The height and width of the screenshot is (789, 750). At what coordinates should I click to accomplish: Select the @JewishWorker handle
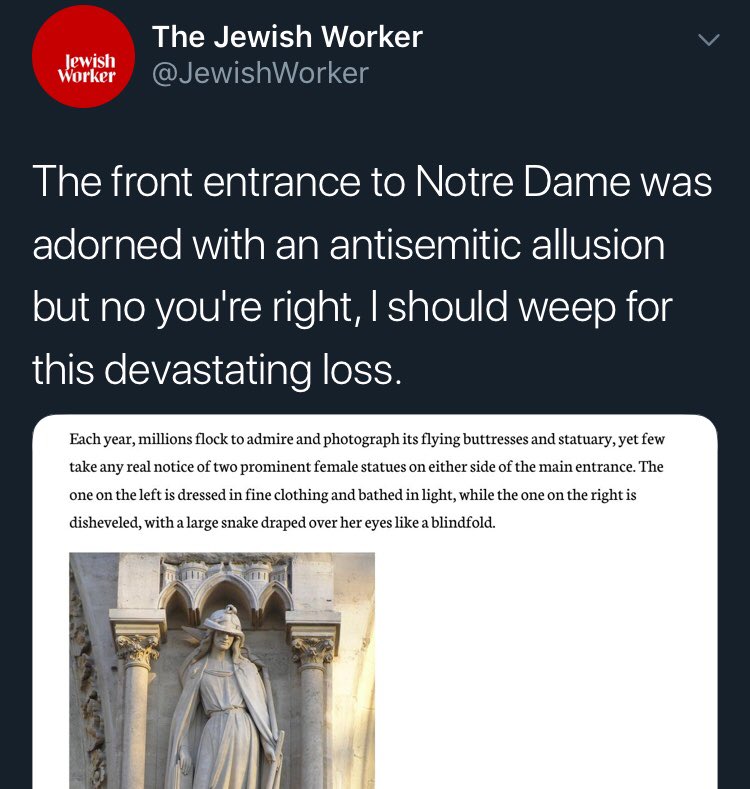pos(260,72)
